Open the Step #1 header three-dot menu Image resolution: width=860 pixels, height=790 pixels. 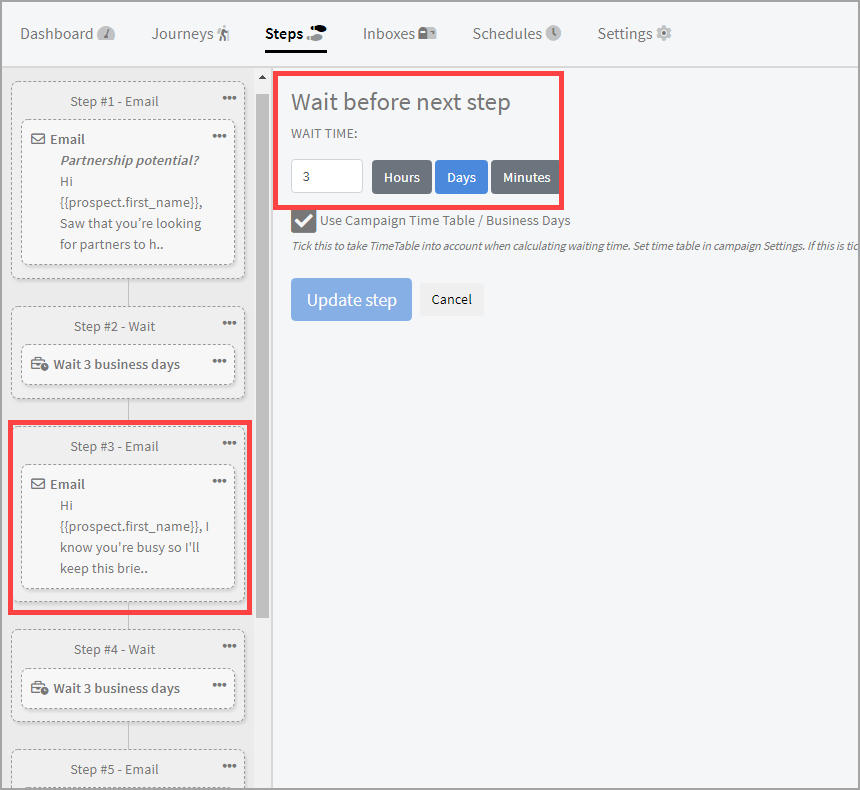point(229,98)
